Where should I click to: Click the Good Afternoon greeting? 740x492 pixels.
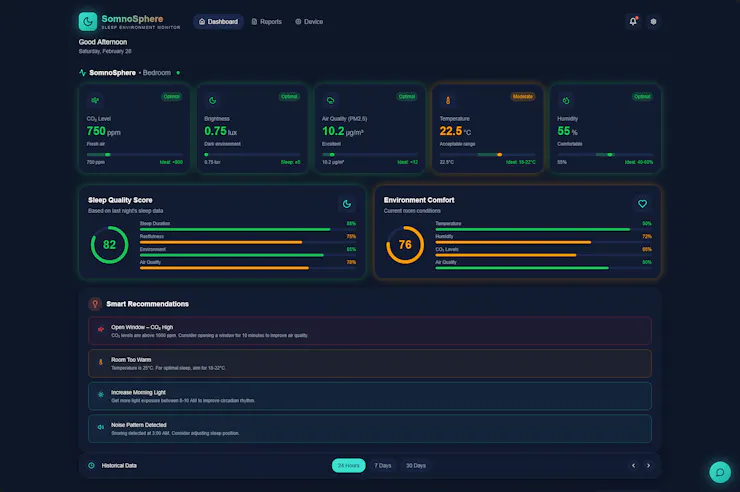coord(103,42)
